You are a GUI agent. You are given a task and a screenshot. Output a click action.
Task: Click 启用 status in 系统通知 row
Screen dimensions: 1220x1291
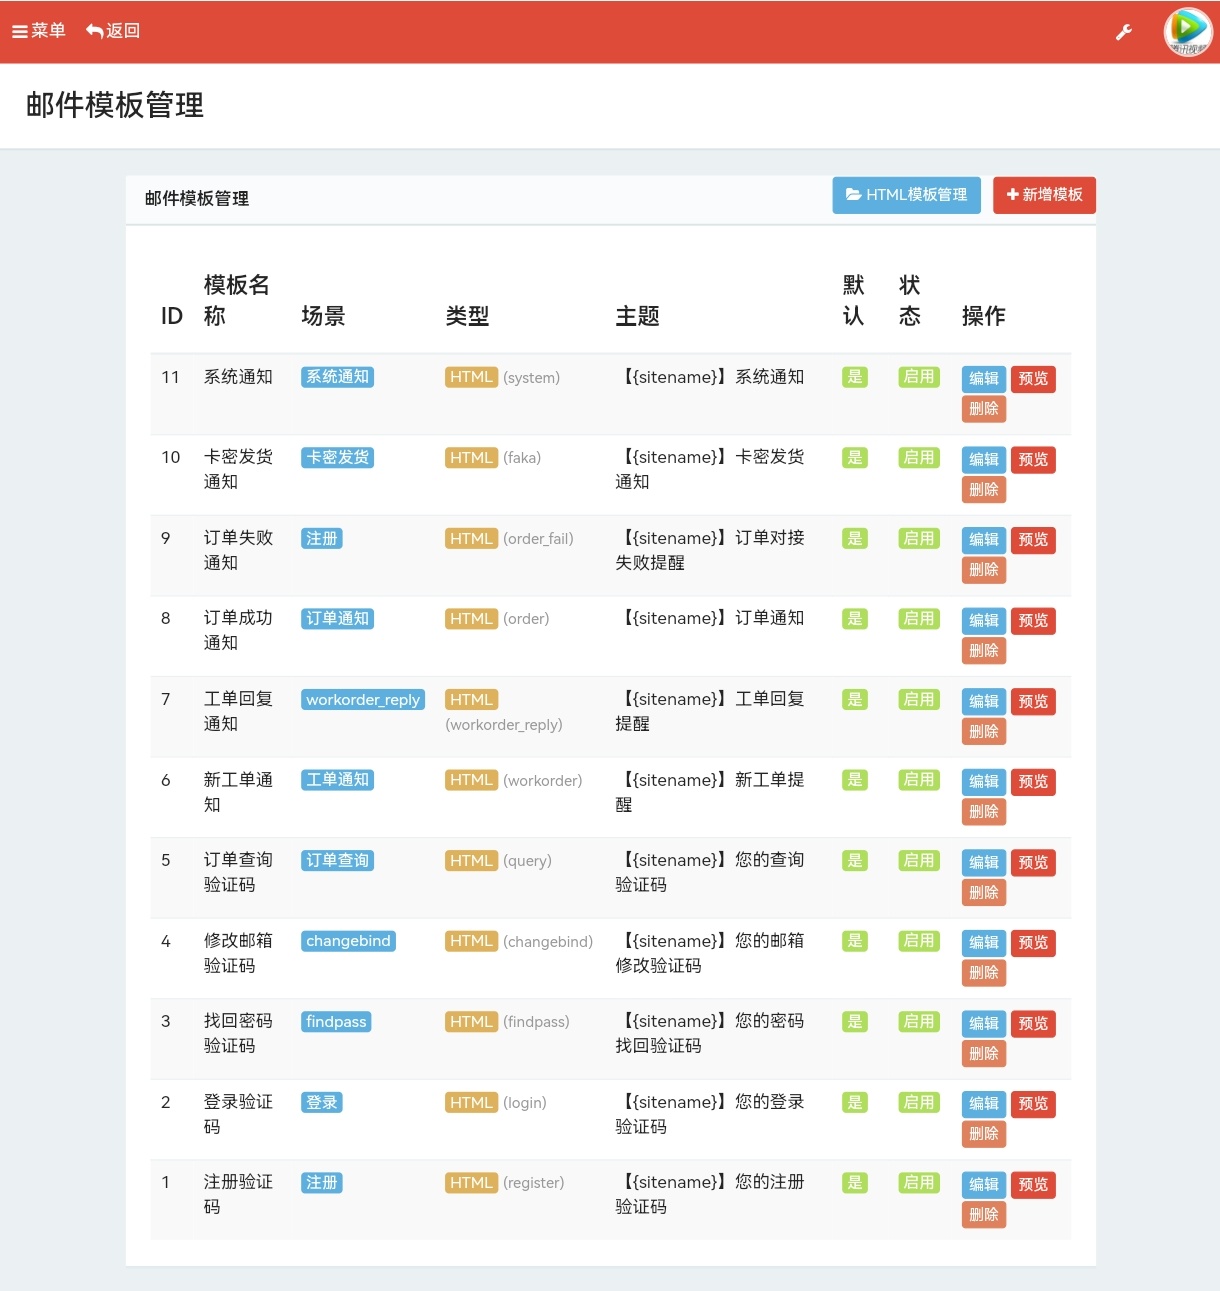coord(919,377)
